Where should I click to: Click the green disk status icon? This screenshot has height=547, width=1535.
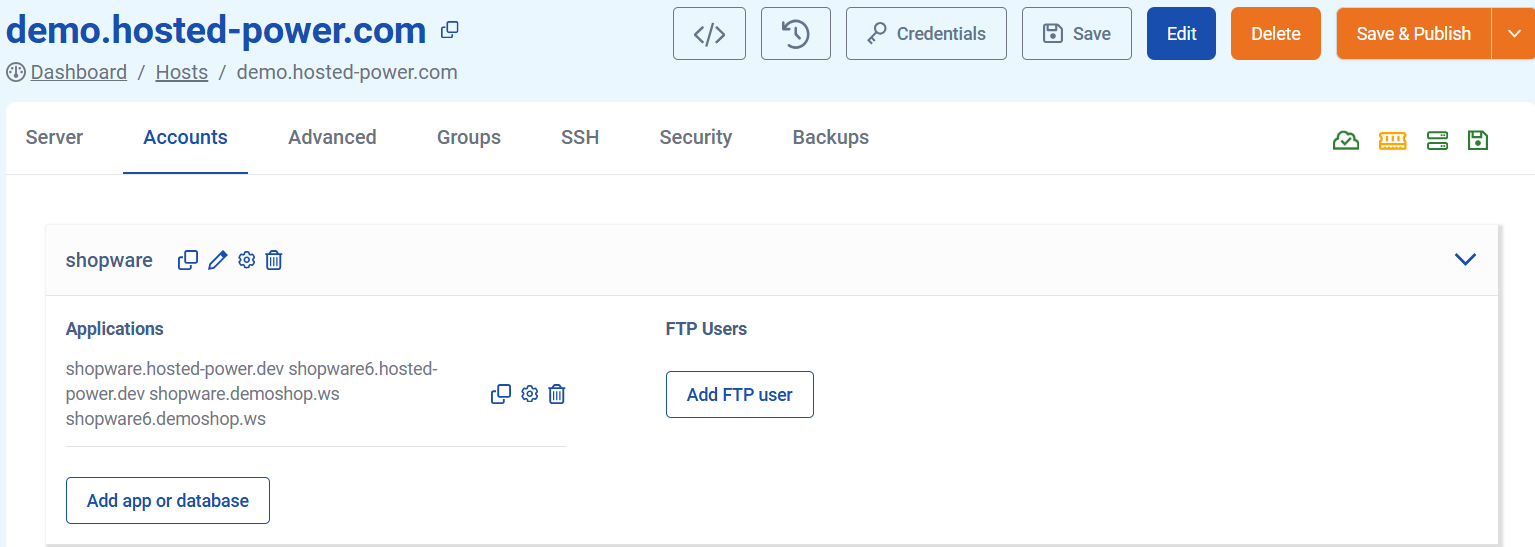click(x=1478, y=141)
